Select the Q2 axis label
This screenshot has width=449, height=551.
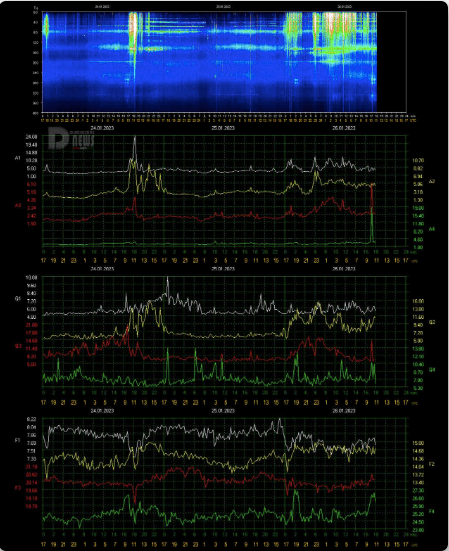[x=432, y=322]
